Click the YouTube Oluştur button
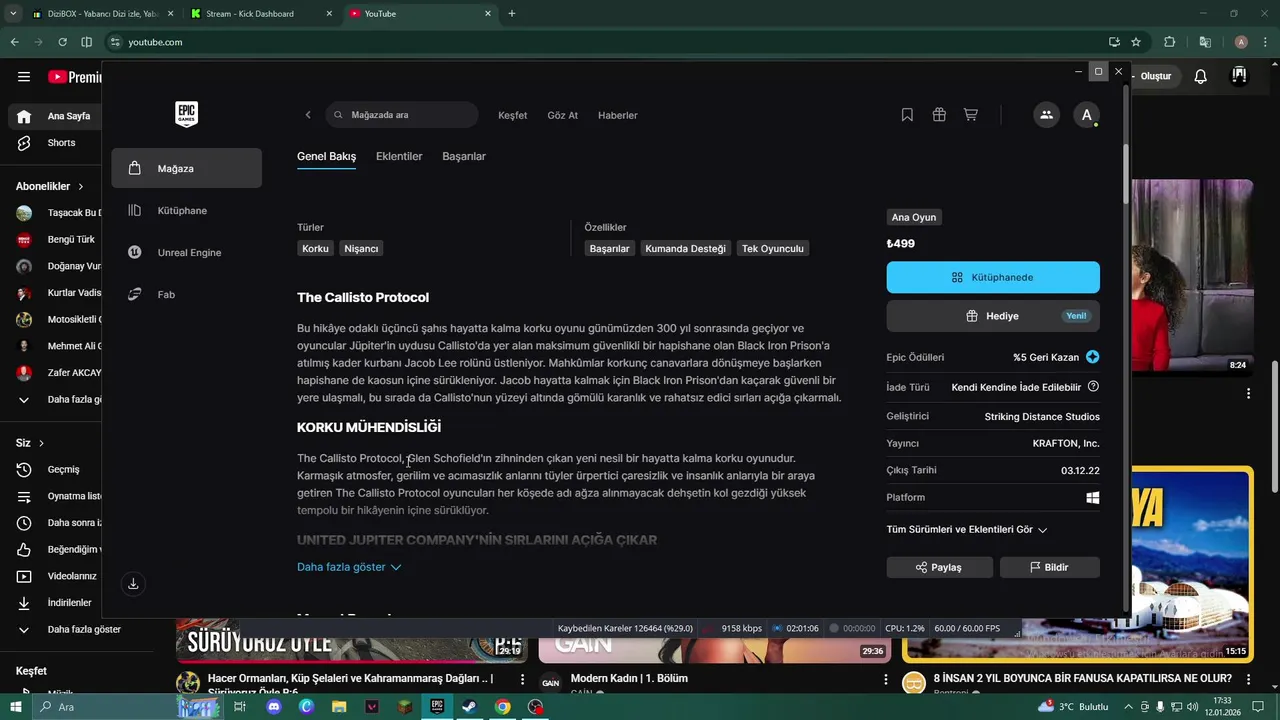The height and width of the screenshot is (720, 1280). [x=1155, y=77]
